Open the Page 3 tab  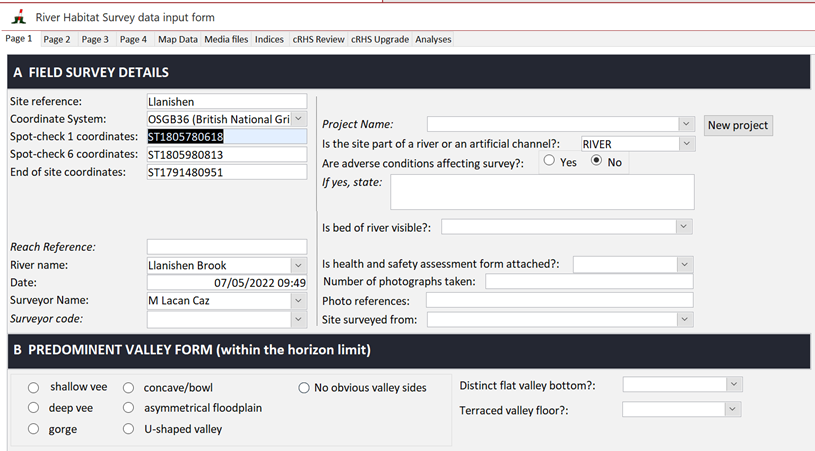(95, 39)
